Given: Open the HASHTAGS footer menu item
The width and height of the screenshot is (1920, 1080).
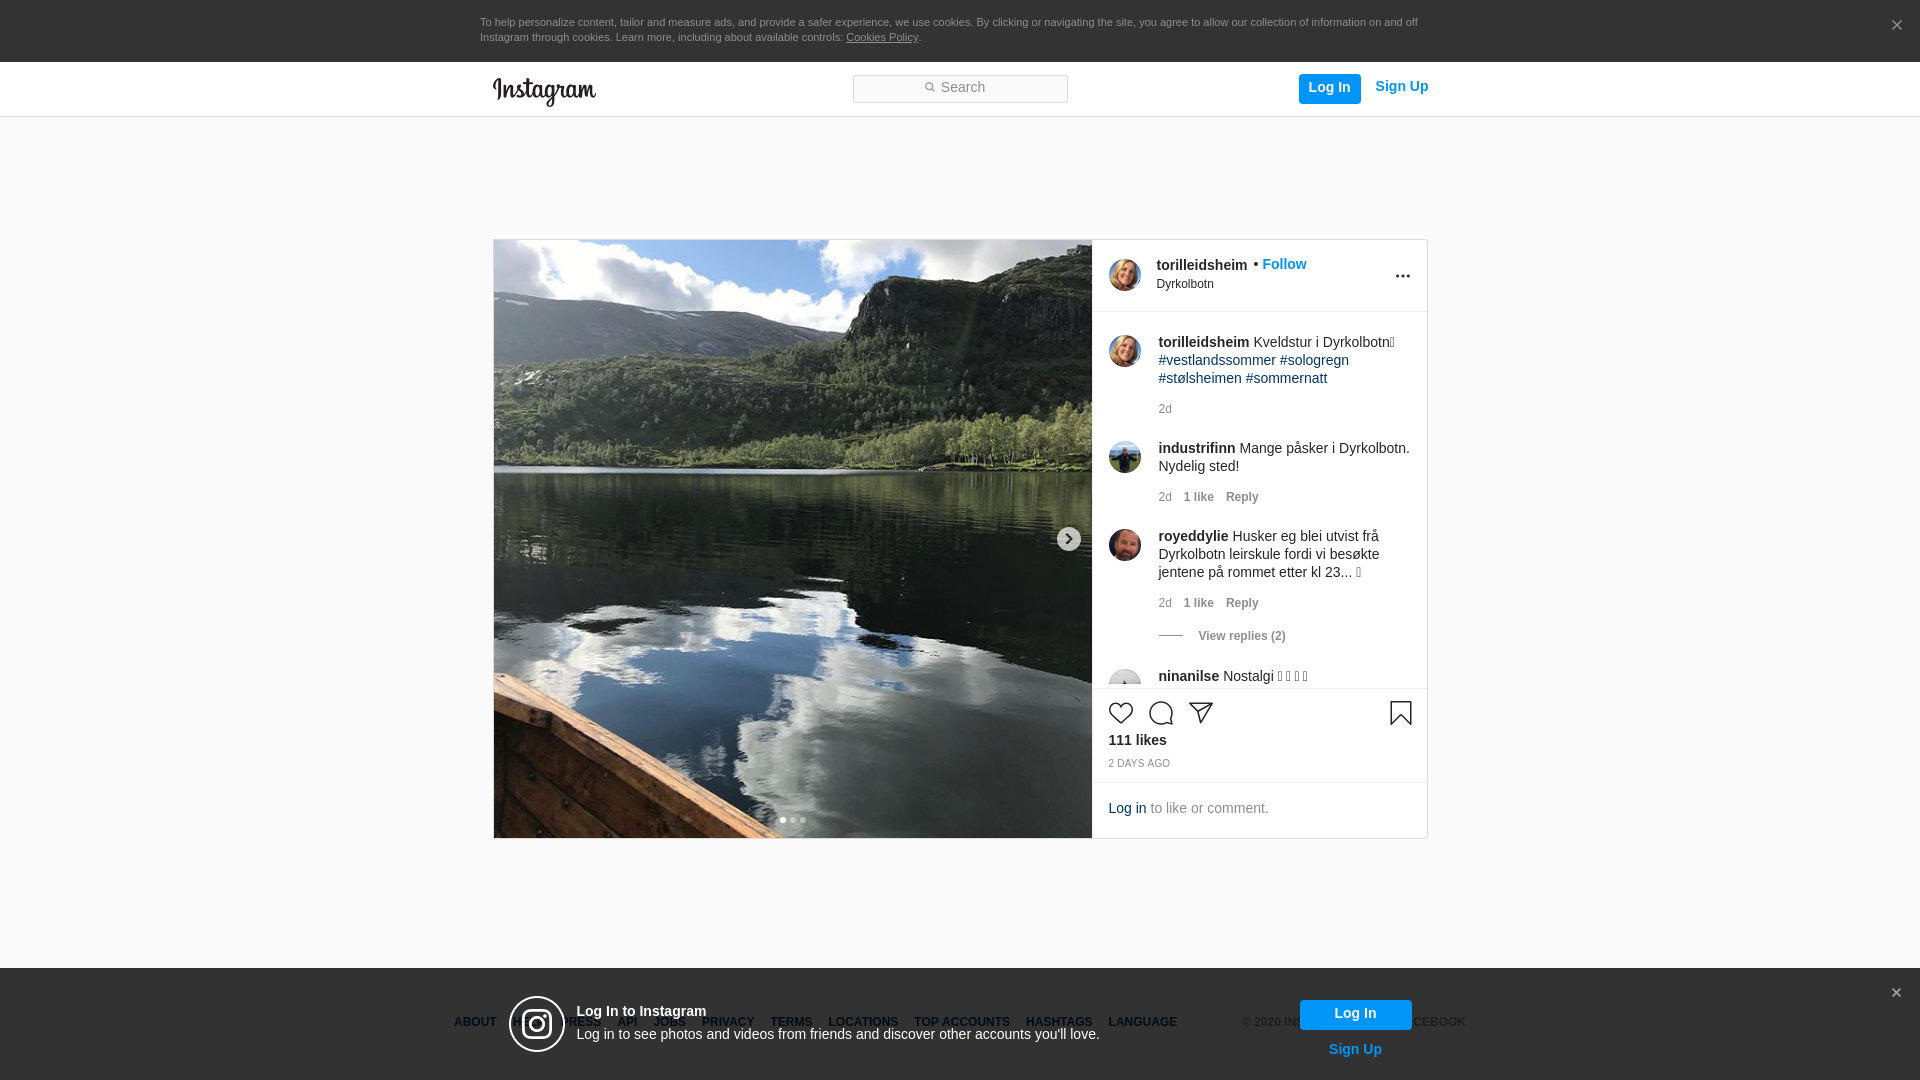Looking at the screenshot, I should 1058,1022.
